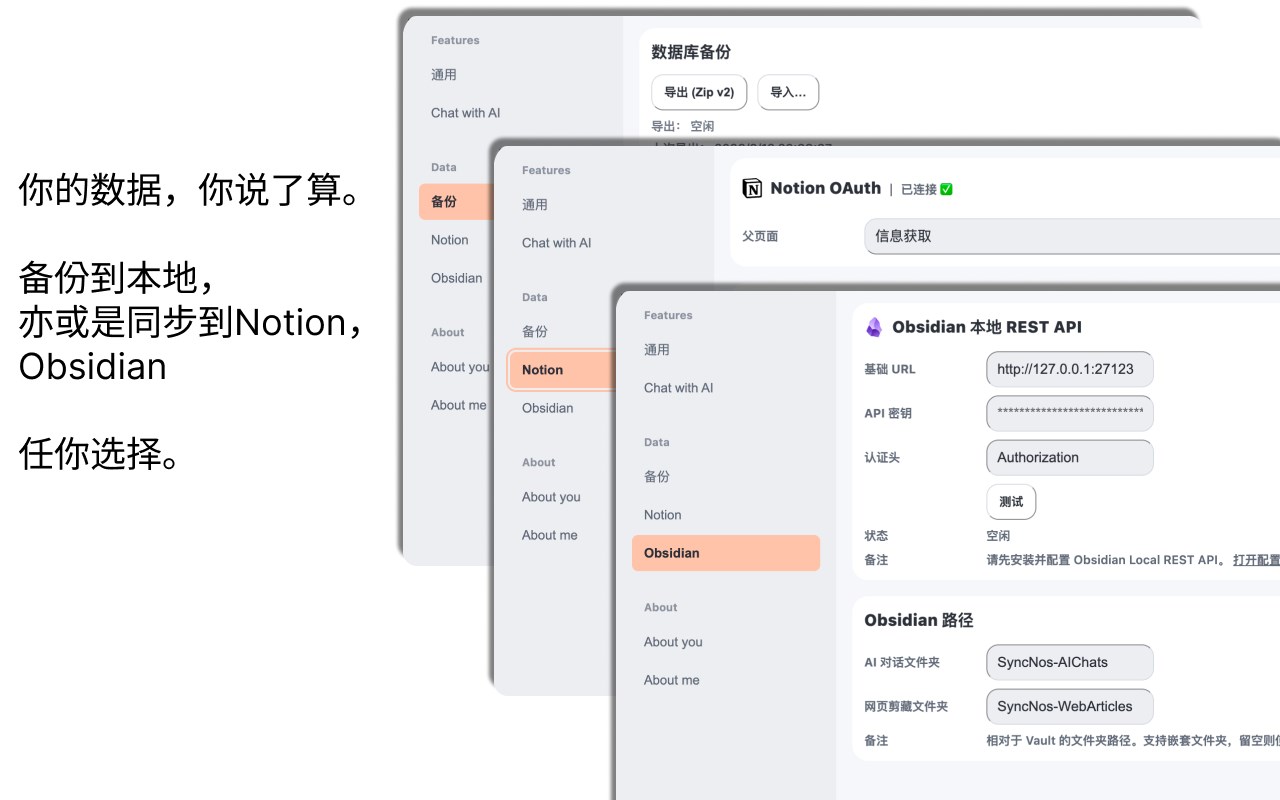This screenshot has width=1280, height=800.
Task: Select highlighted 备份 in the back window sidebar
Action: (x=455, y=202)
